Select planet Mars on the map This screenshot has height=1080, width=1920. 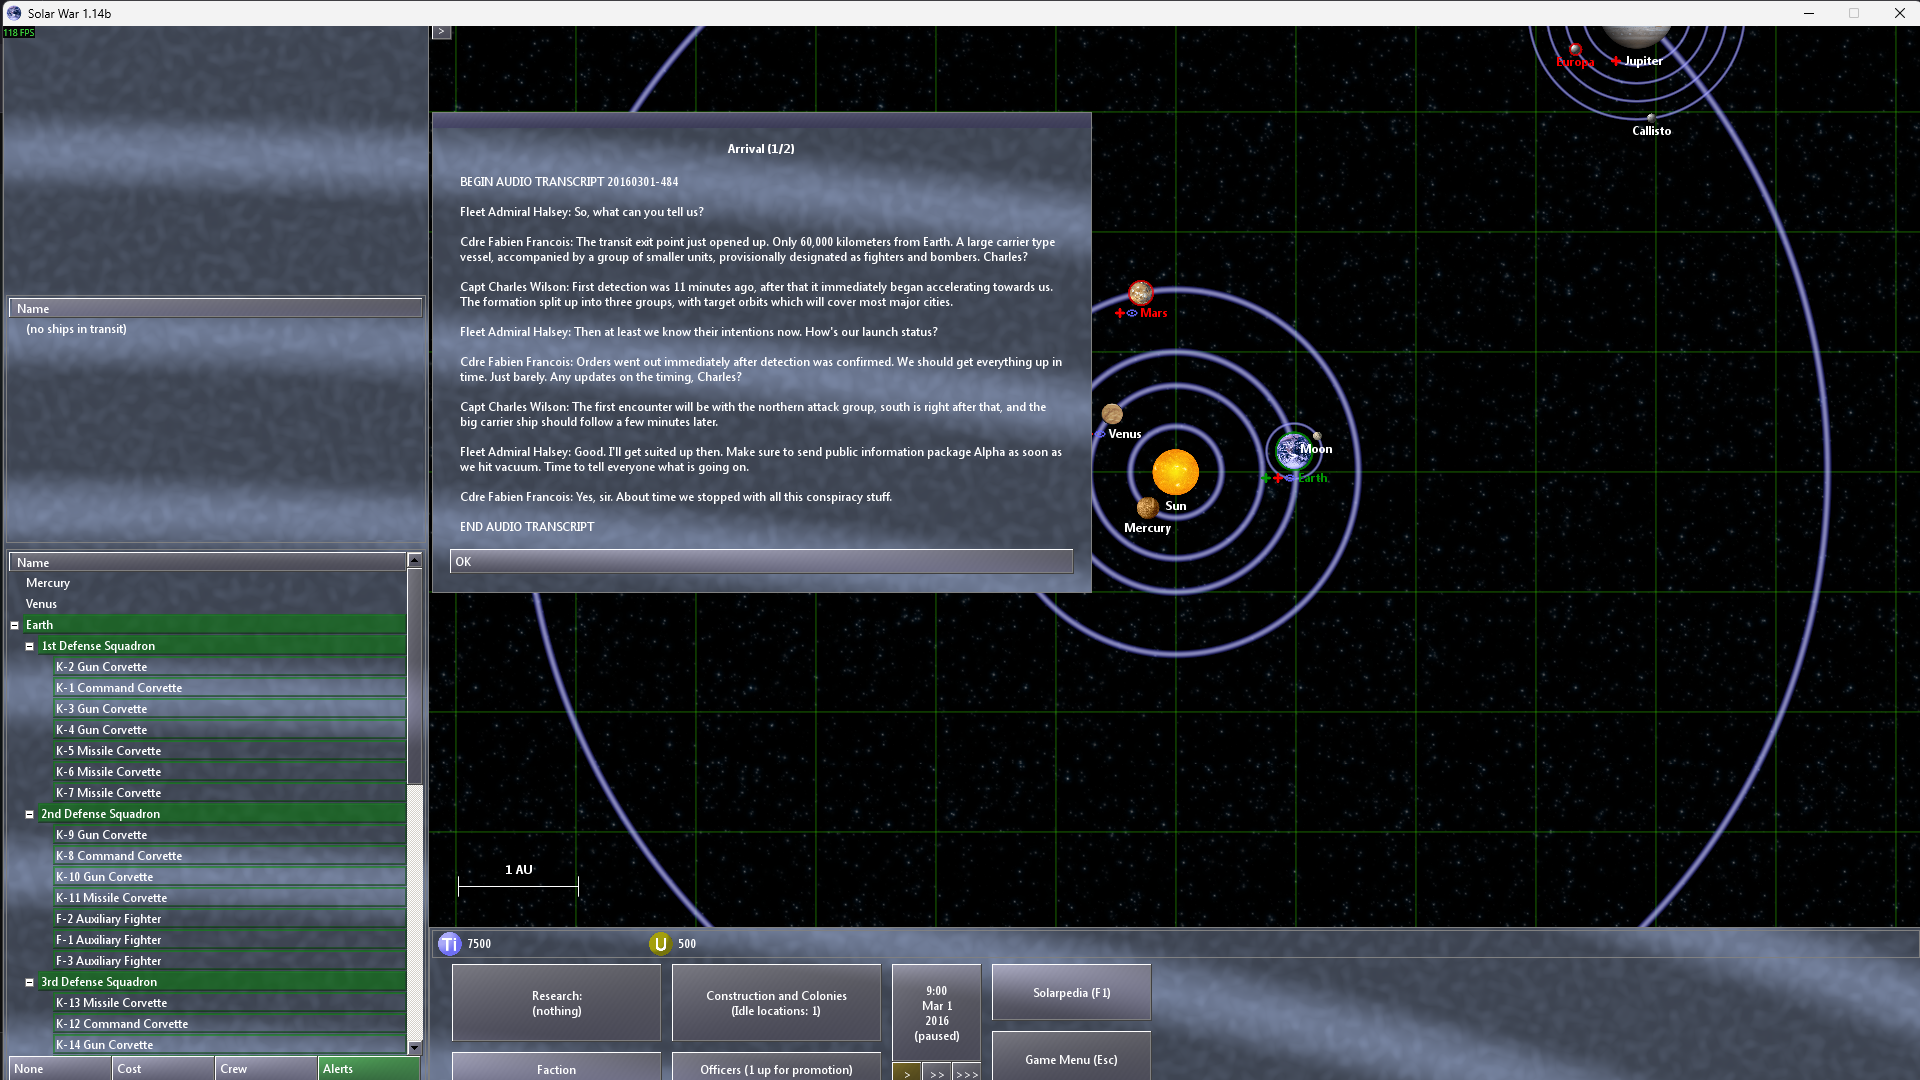[1141, 293]
